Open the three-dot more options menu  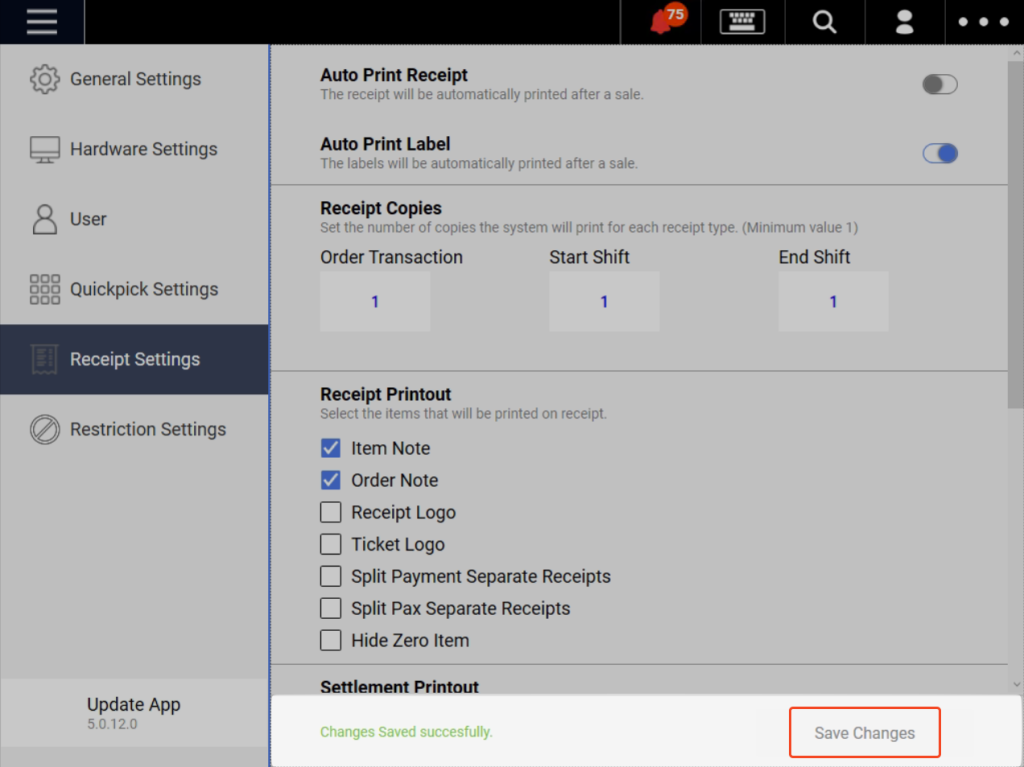(984, 22)
